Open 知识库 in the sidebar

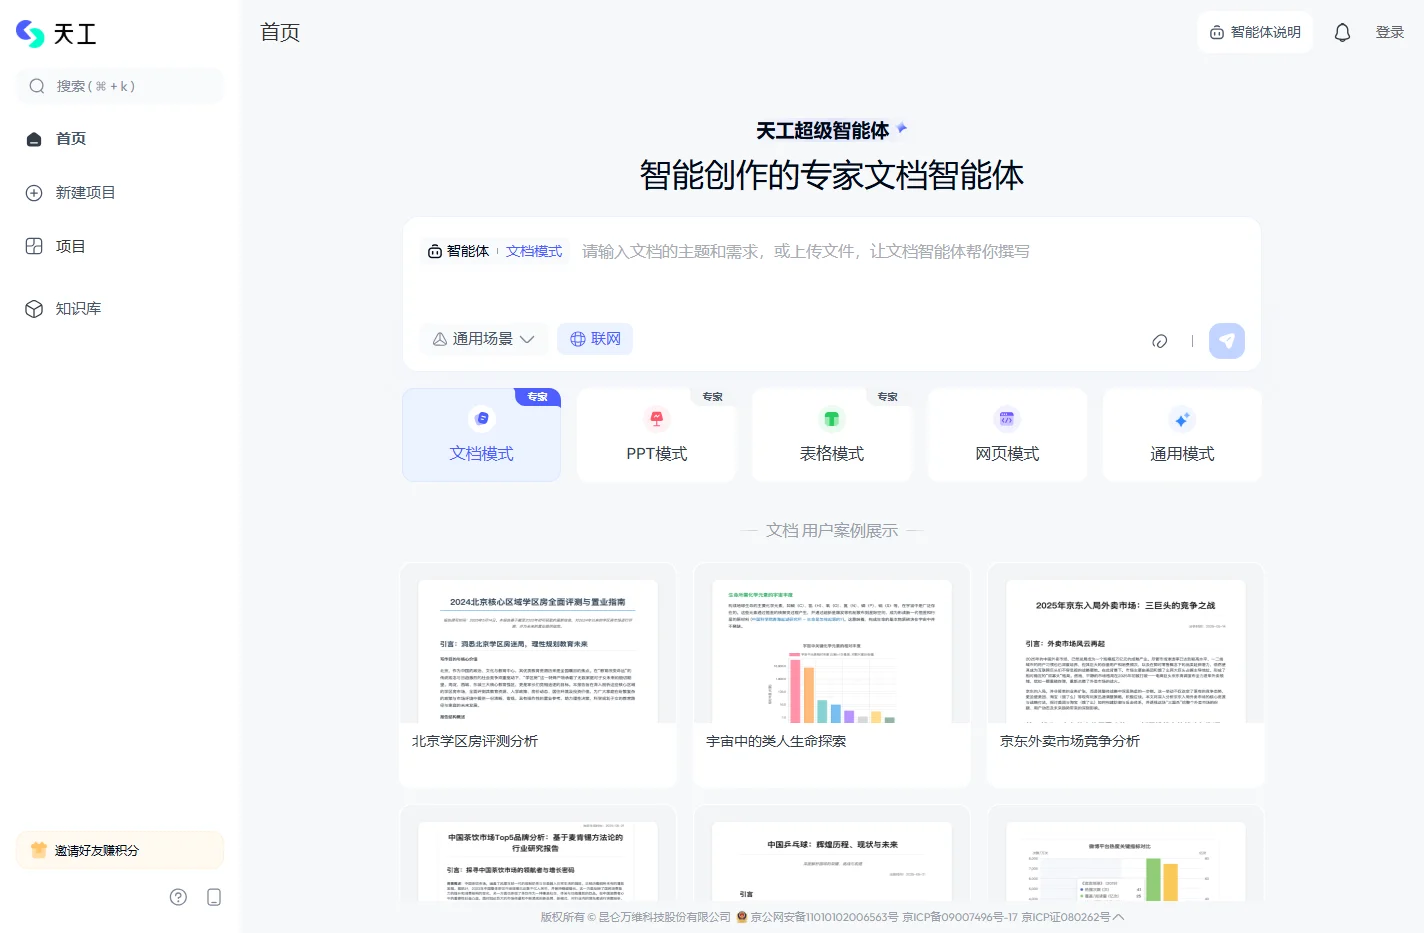pos(120,308)
